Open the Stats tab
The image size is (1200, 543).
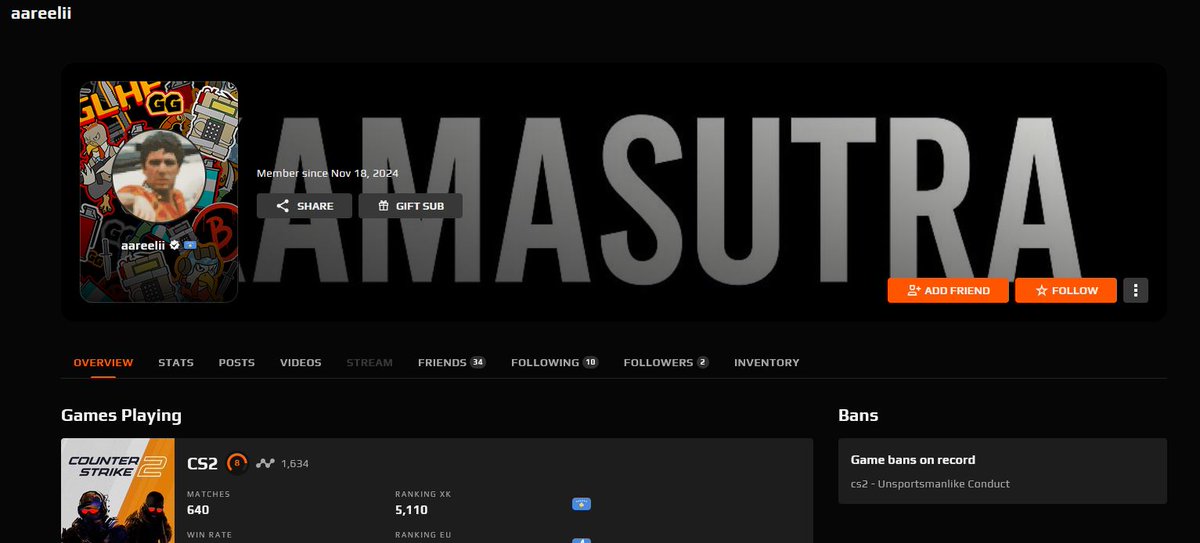coord(176,362)
